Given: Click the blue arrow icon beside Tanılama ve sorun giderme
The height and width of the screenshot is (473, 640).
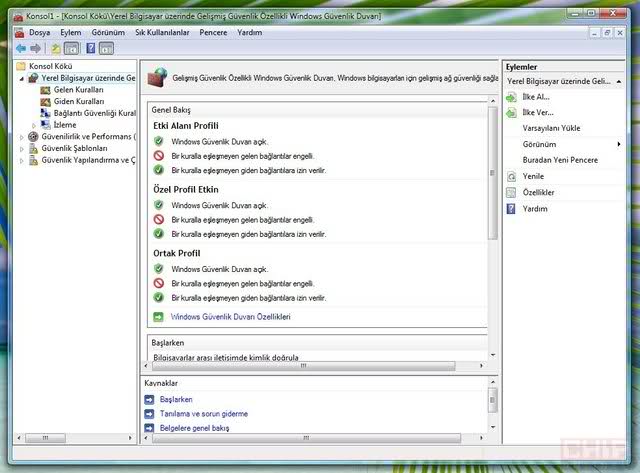Looking at the screenshot, I should (x=149, y=414).
